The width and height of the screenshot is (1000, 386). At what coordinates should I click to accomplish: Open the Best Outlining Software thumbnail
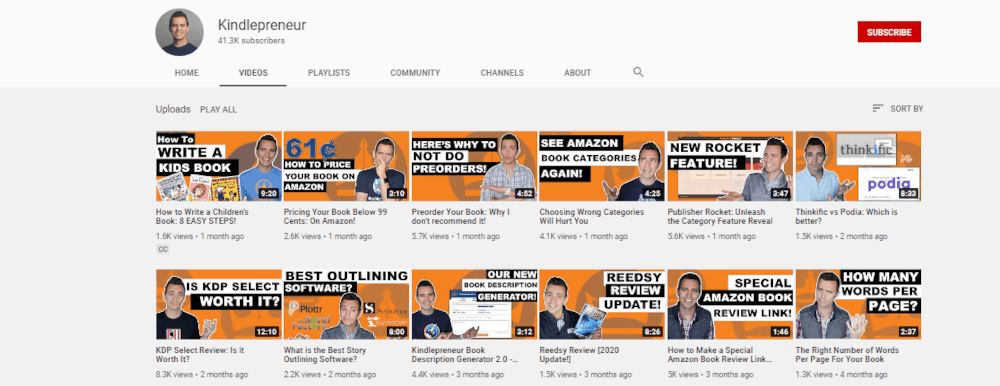(x=346, y=304)
